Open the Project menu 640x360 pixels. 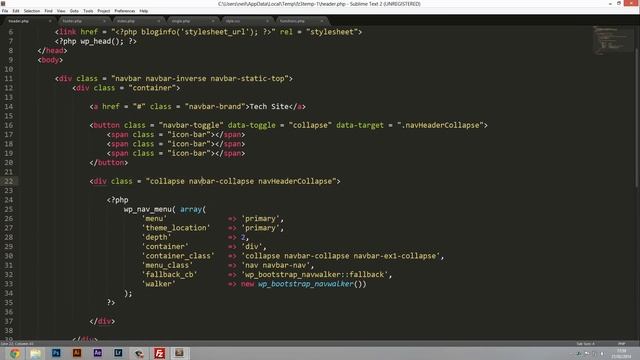pyautogui.click(x=104, y=11)
